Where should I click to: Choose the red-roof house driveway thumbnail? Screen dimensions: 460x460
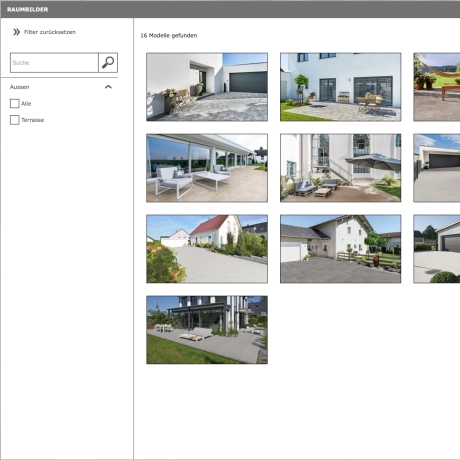click(x=207, y=249)
